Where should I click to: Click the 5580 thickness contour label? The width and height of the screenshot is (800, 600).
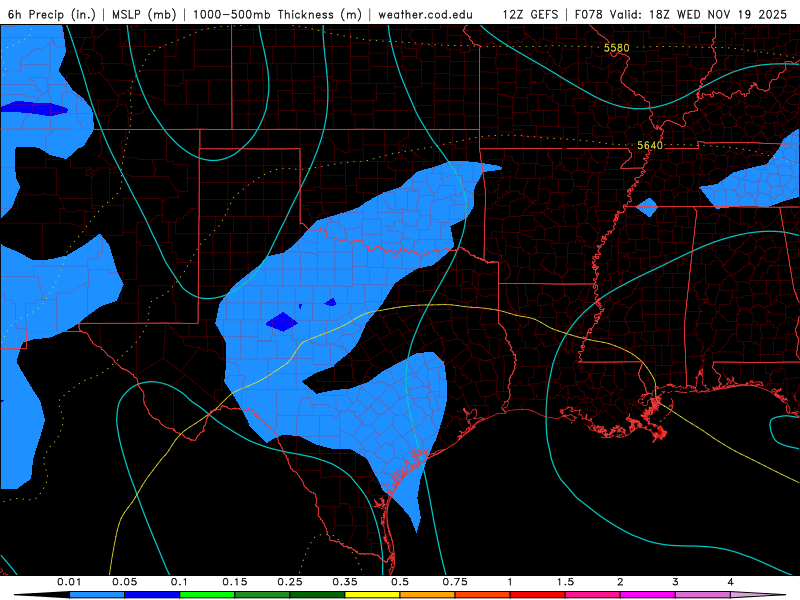pos(616,48)
